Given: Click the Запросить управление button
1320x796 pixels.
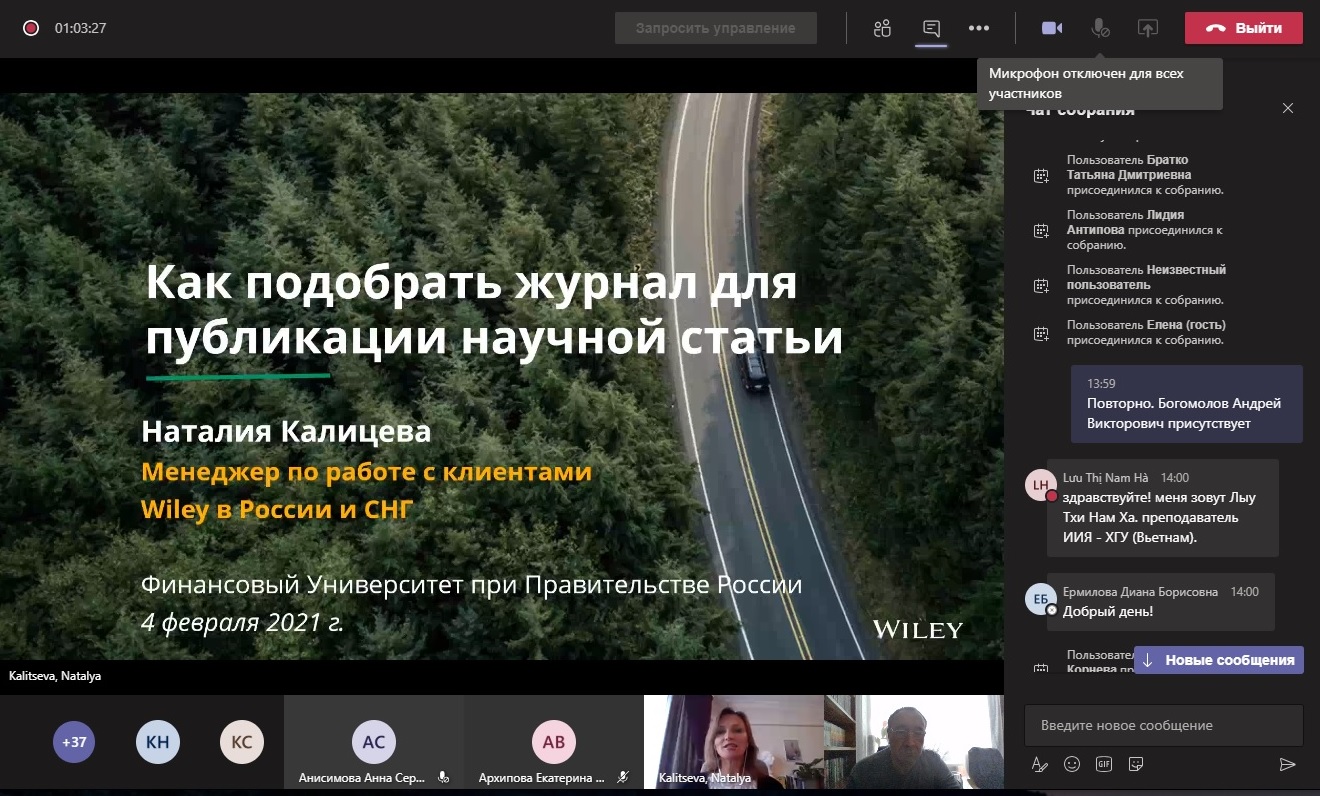Looking at the screenshot, I should click(716, 28).
